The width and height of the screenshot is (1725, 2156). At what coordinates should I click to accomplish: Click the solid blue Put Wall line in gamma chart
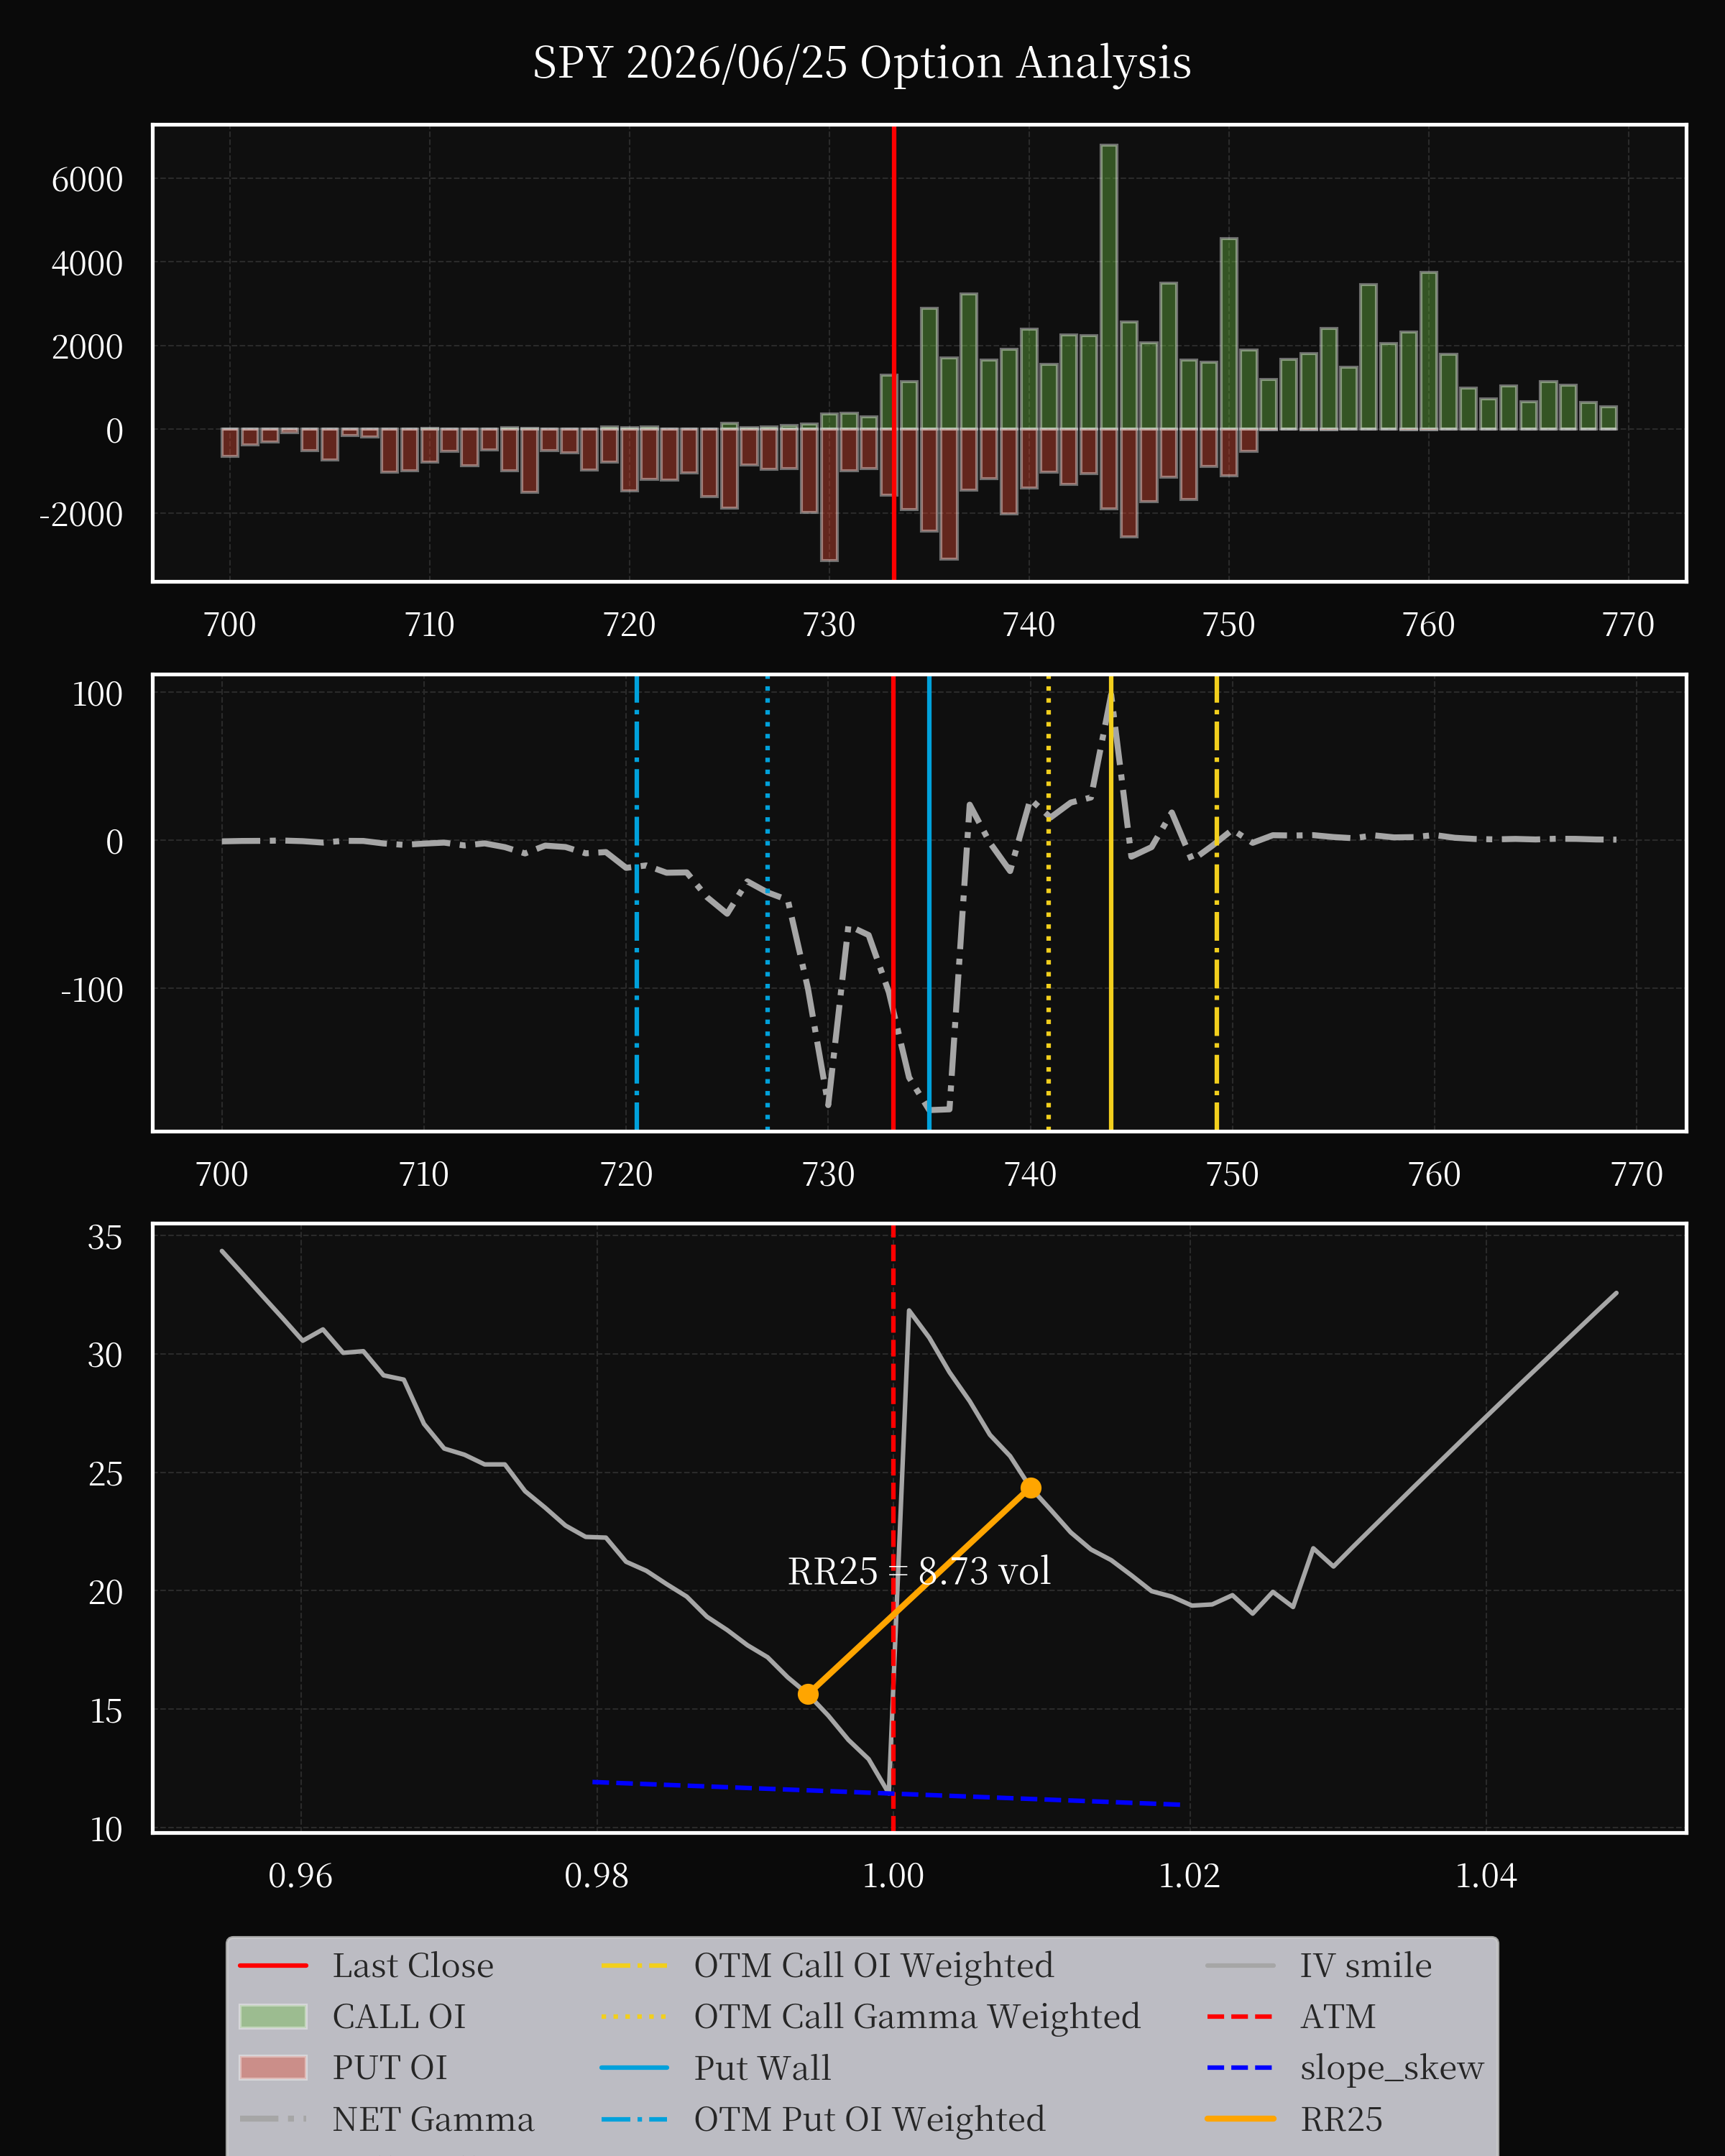929,903
